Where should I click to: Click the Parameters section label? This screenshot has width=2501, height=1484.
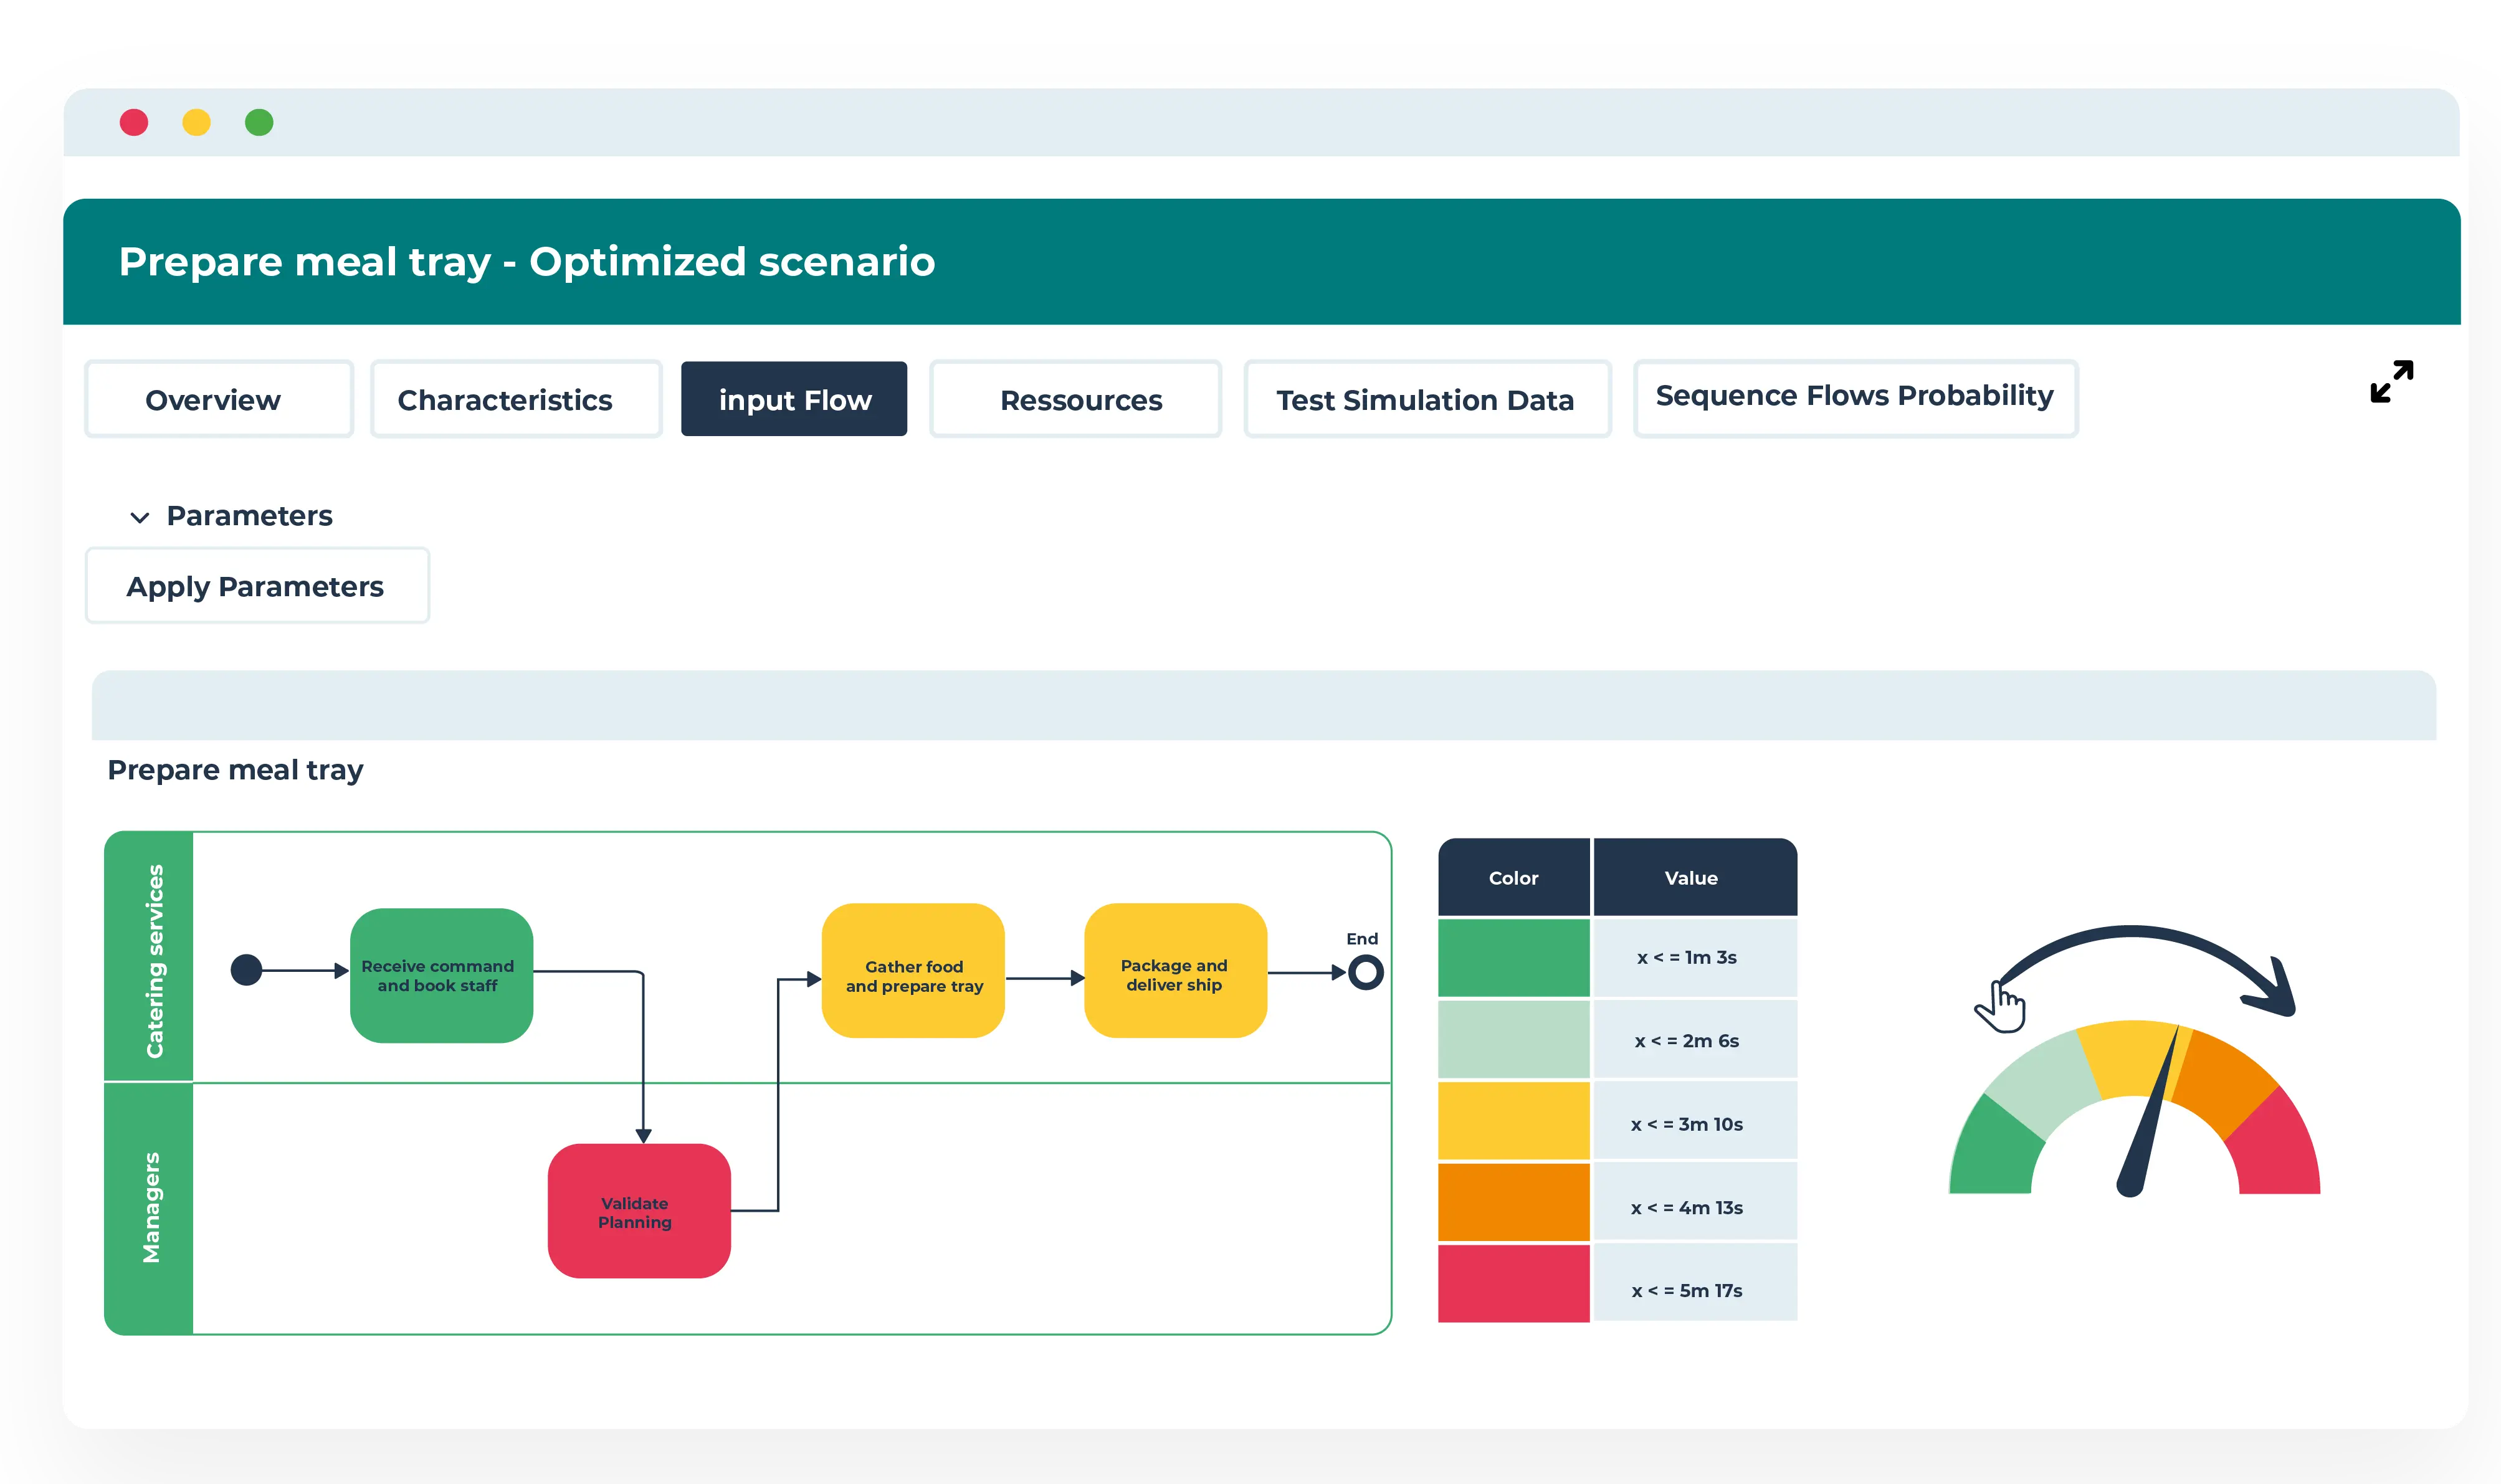click(x=249, y=516)
